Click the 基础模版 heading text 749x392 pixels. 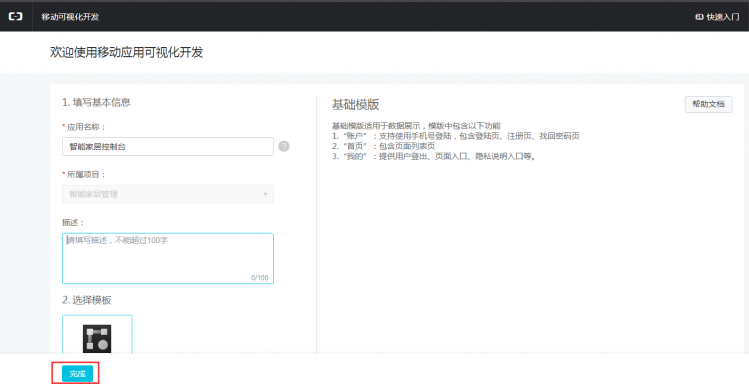[355, 105]
